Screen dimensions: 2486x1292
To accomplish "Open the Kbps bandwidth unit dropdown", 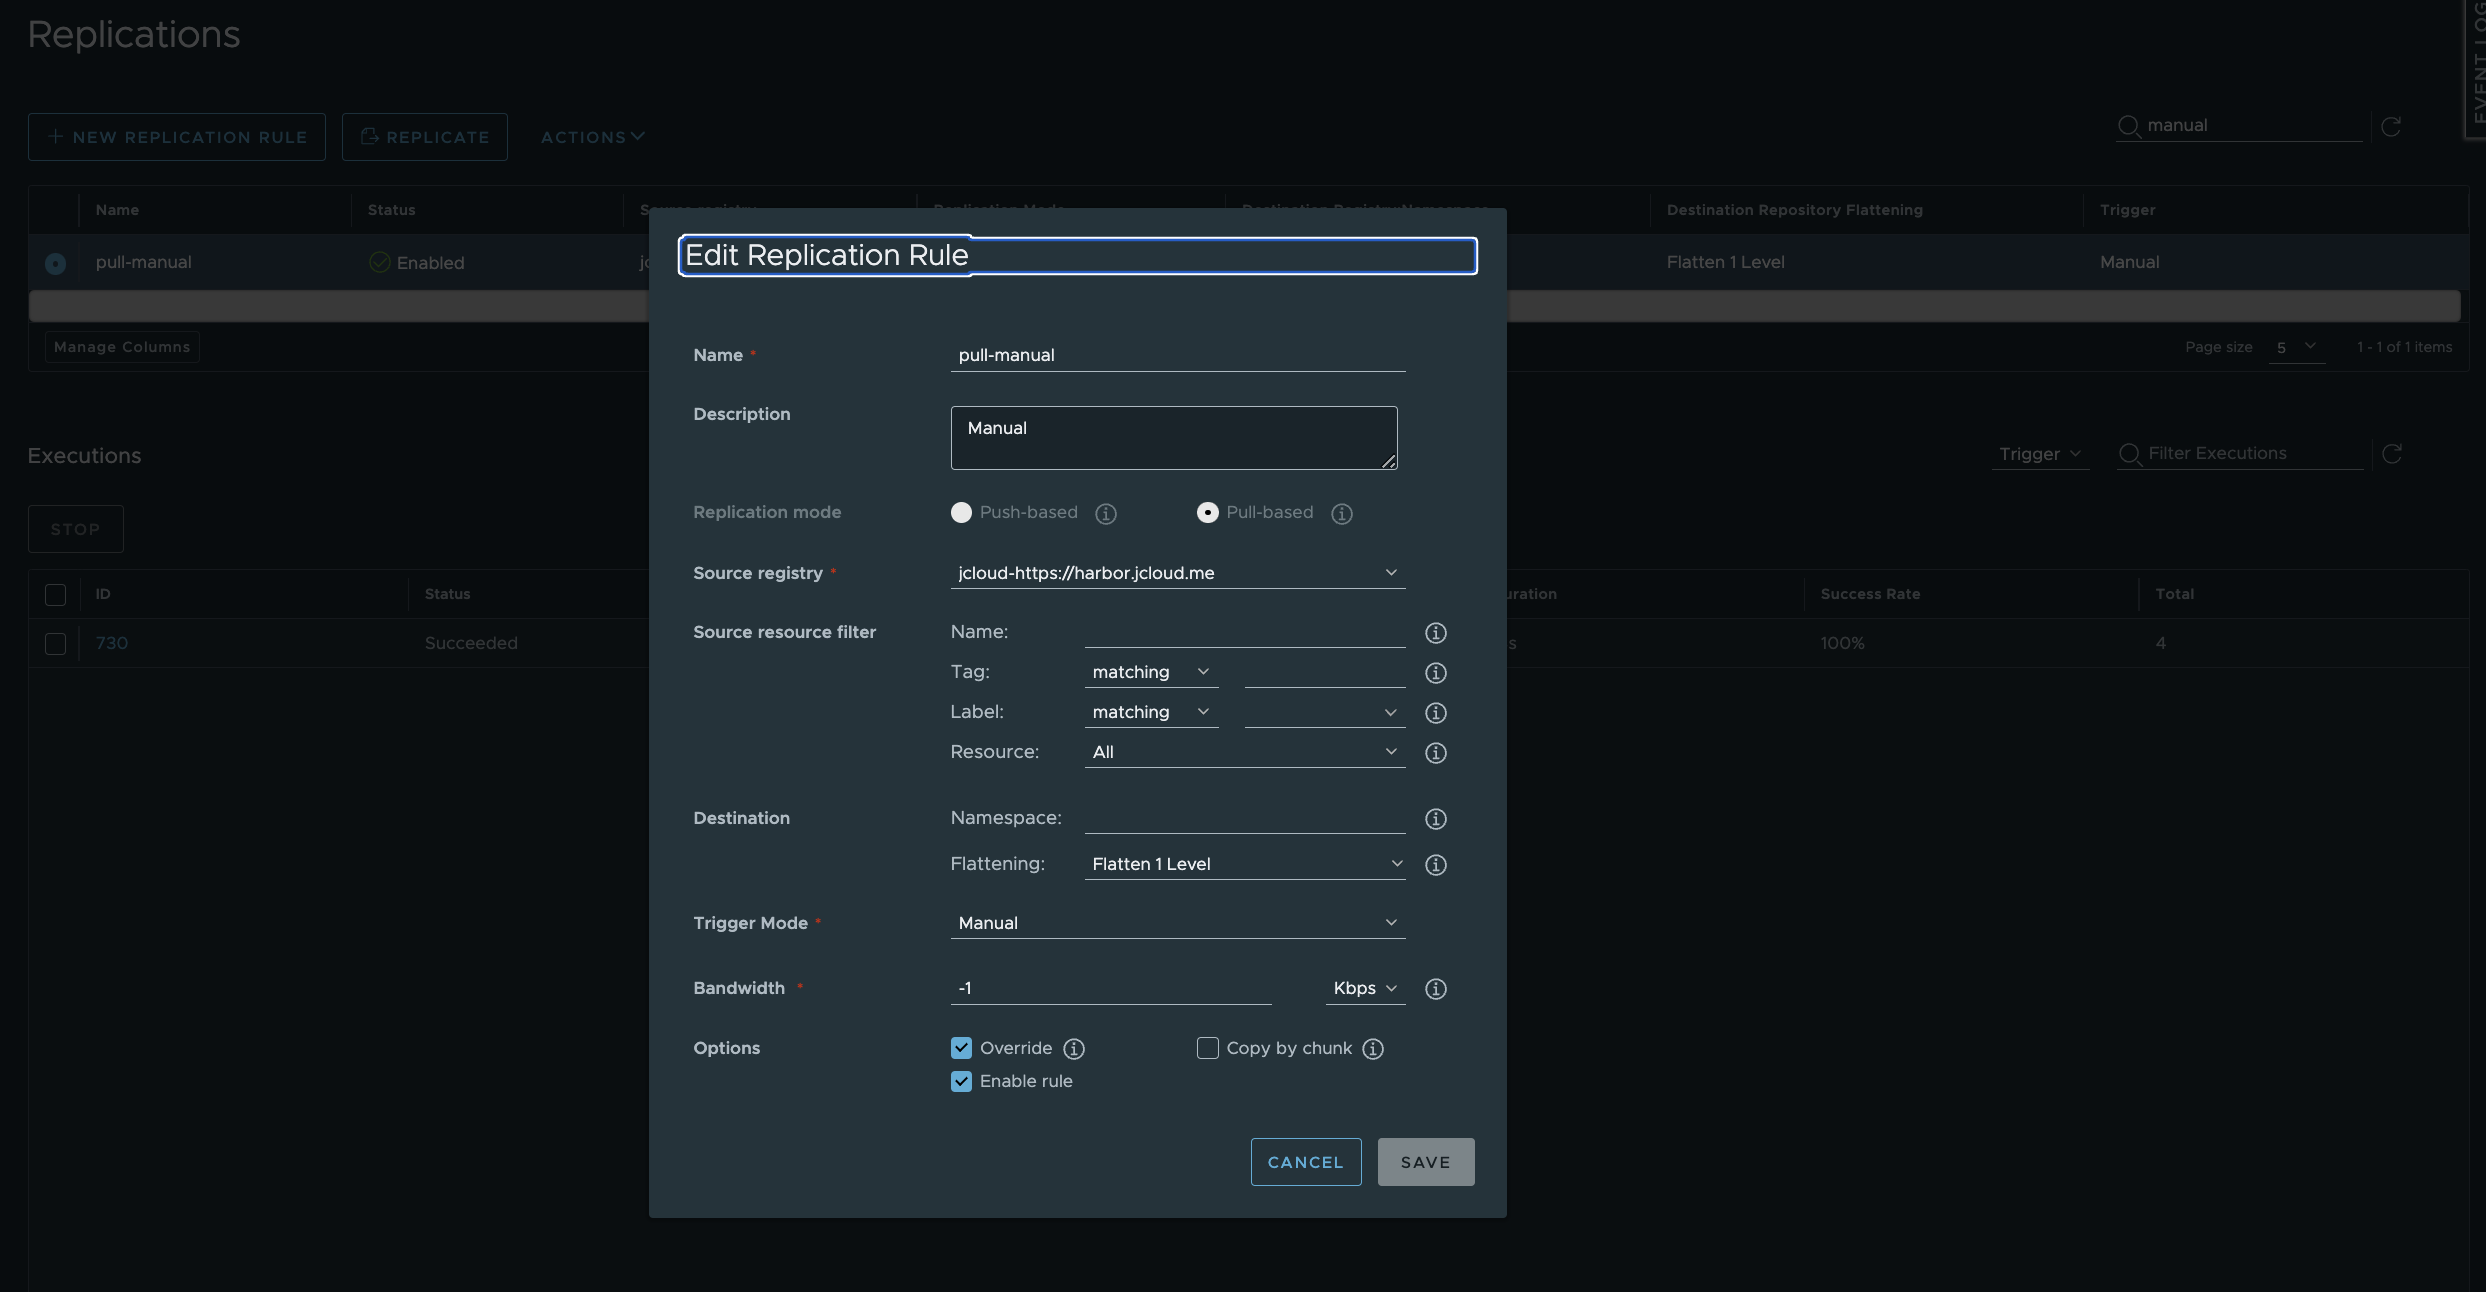I will pos(1364,988).
